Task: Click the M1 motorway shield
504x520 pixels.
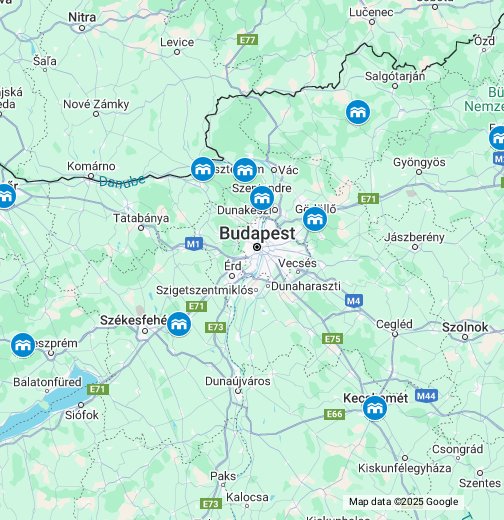Action: (194, 244)
